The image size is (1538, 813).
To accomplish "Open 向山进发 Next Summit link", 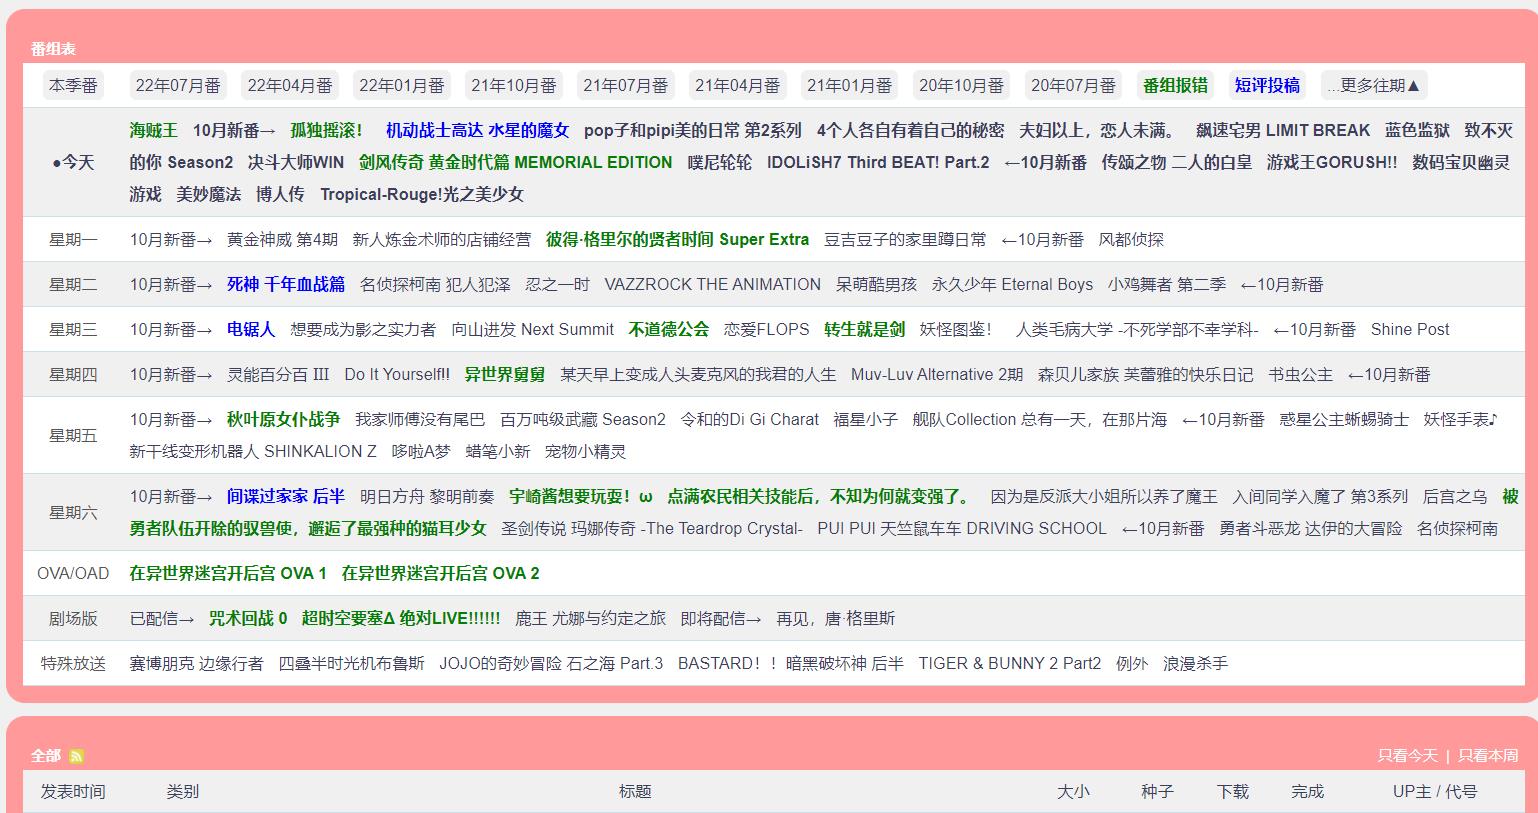I will (533, 329).
